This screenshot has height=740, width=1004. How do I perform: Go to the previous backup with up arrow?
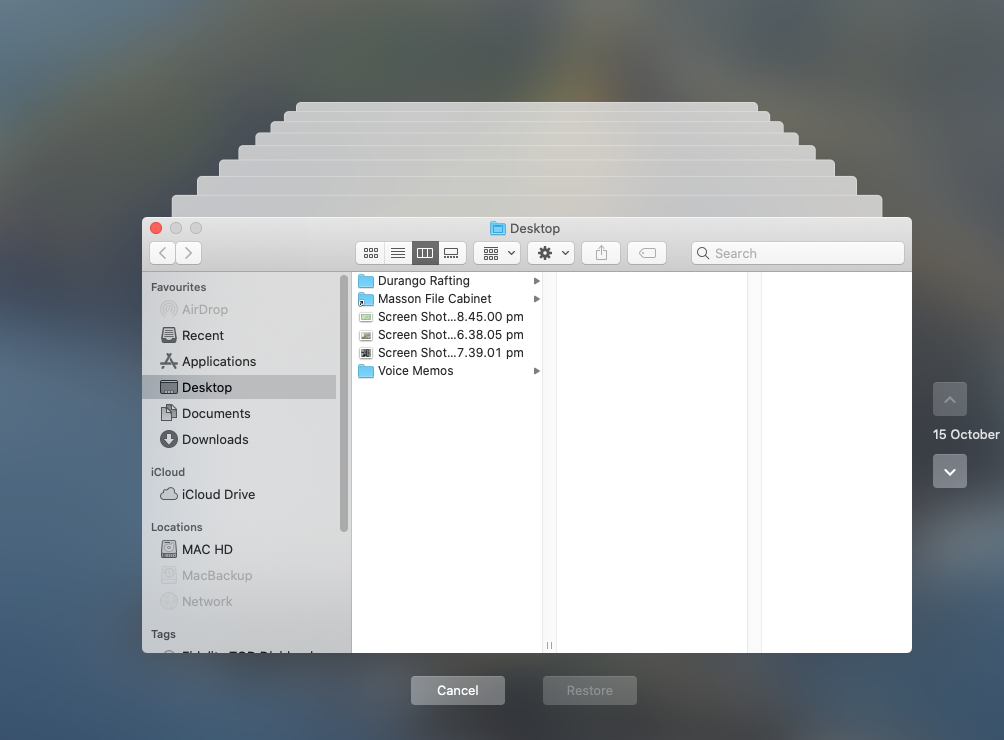click(950, 399)
